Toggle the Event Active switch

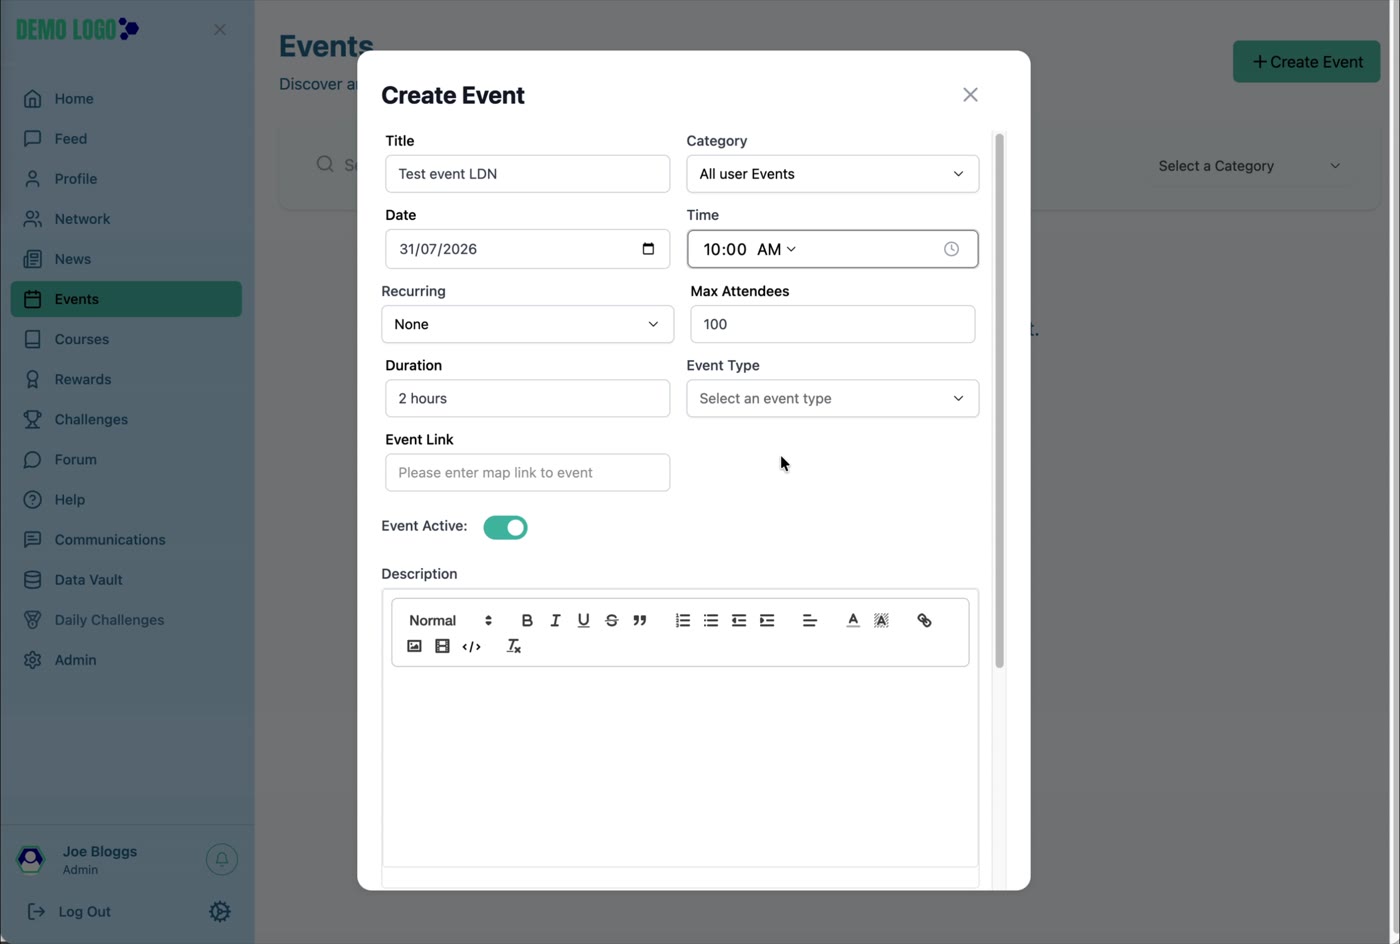pos(505,527)
